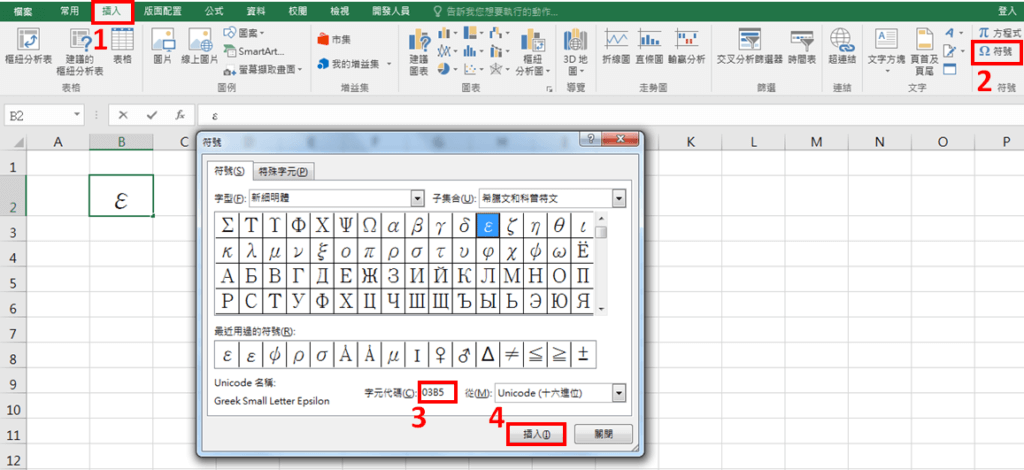Click the 字元代碼 character code field
Screen dimensions: 1024x470
pos(438,394)
